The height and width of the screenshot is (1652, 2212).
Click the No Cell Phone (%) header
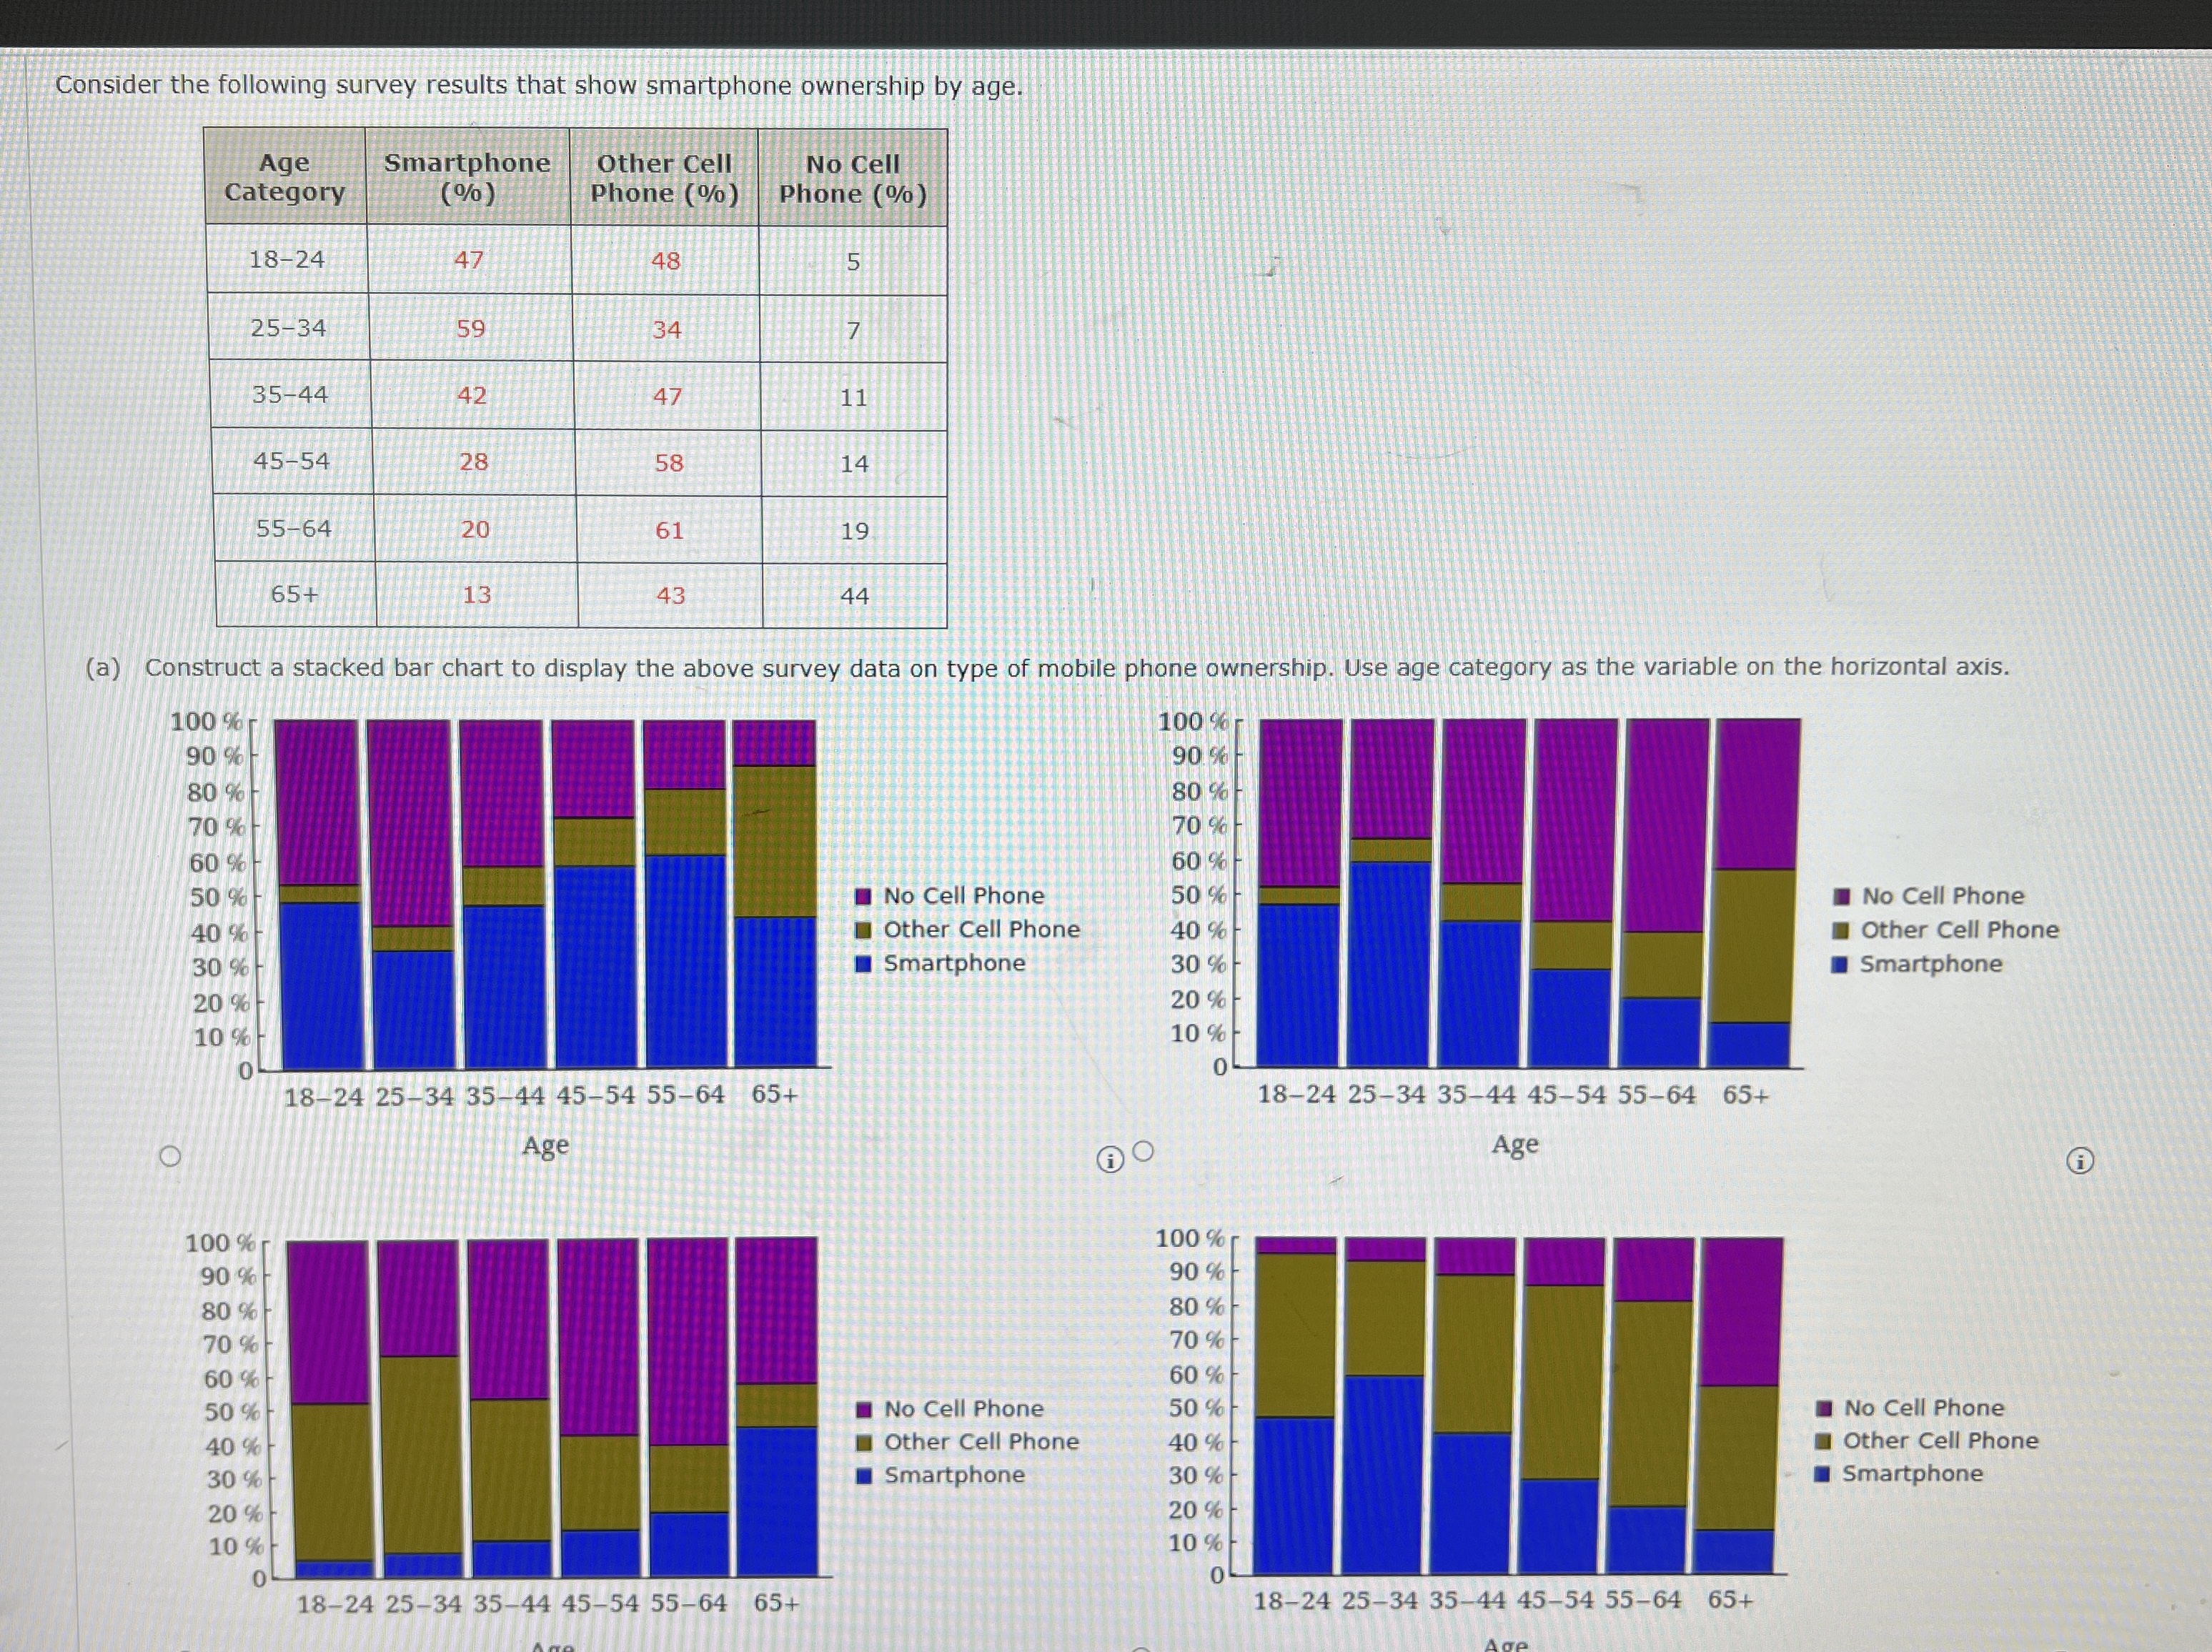click(853, 178)
